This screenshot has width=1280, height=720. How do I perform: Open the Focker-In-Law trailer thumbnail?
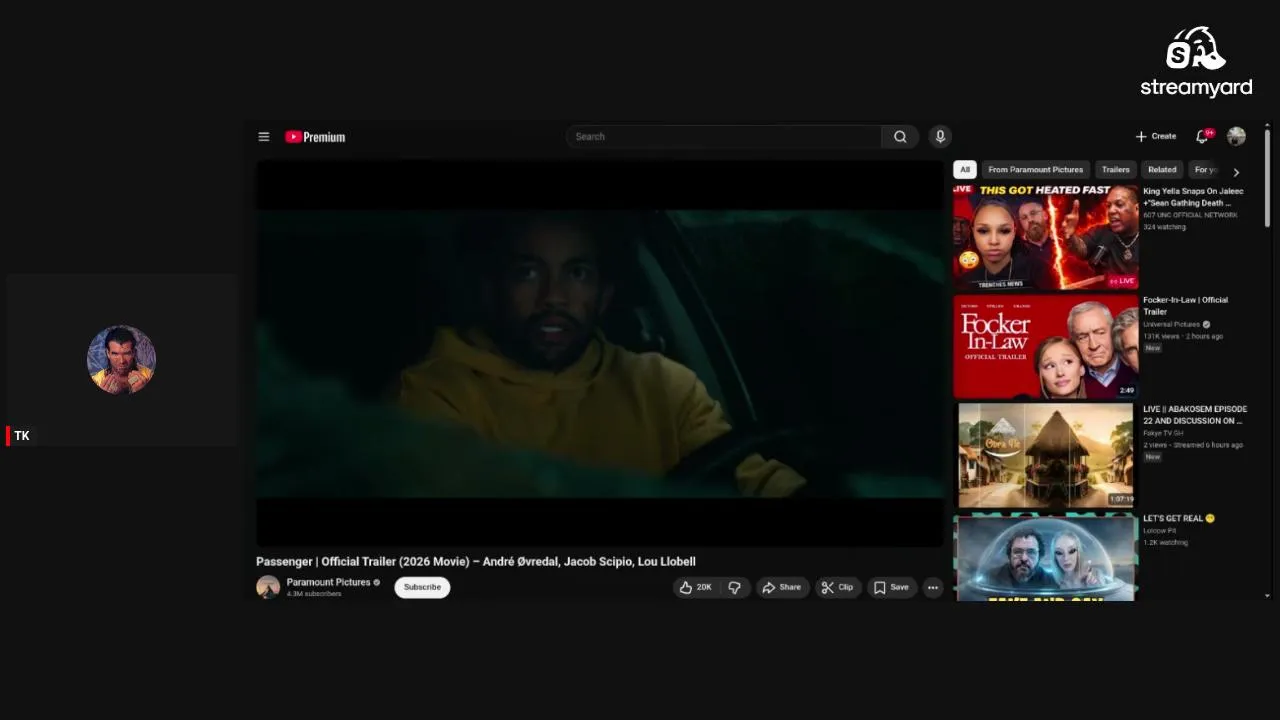[1045, 347]
